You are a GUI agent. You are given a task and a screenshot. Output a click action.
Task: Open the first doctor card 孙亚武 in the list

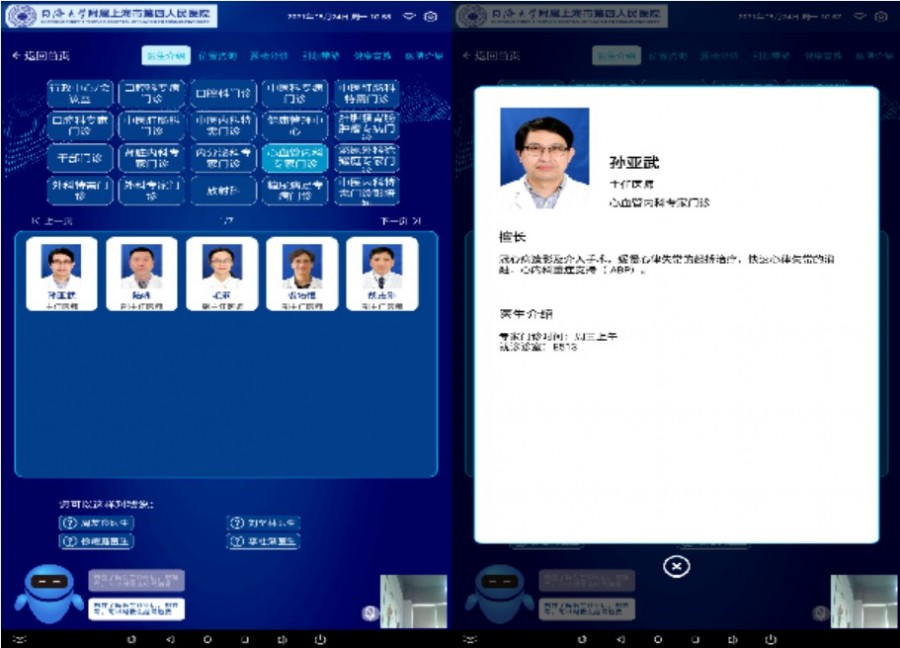coord(62,273)
